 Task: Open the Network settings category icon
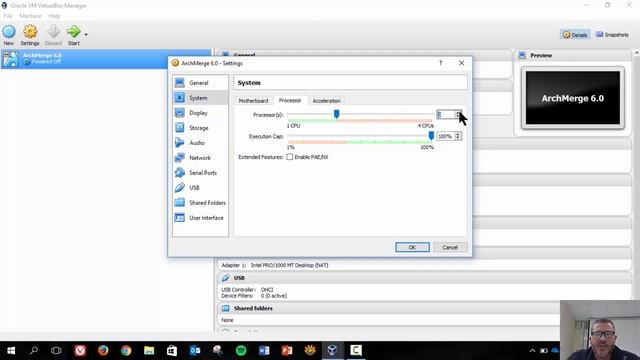click(180, 158)
